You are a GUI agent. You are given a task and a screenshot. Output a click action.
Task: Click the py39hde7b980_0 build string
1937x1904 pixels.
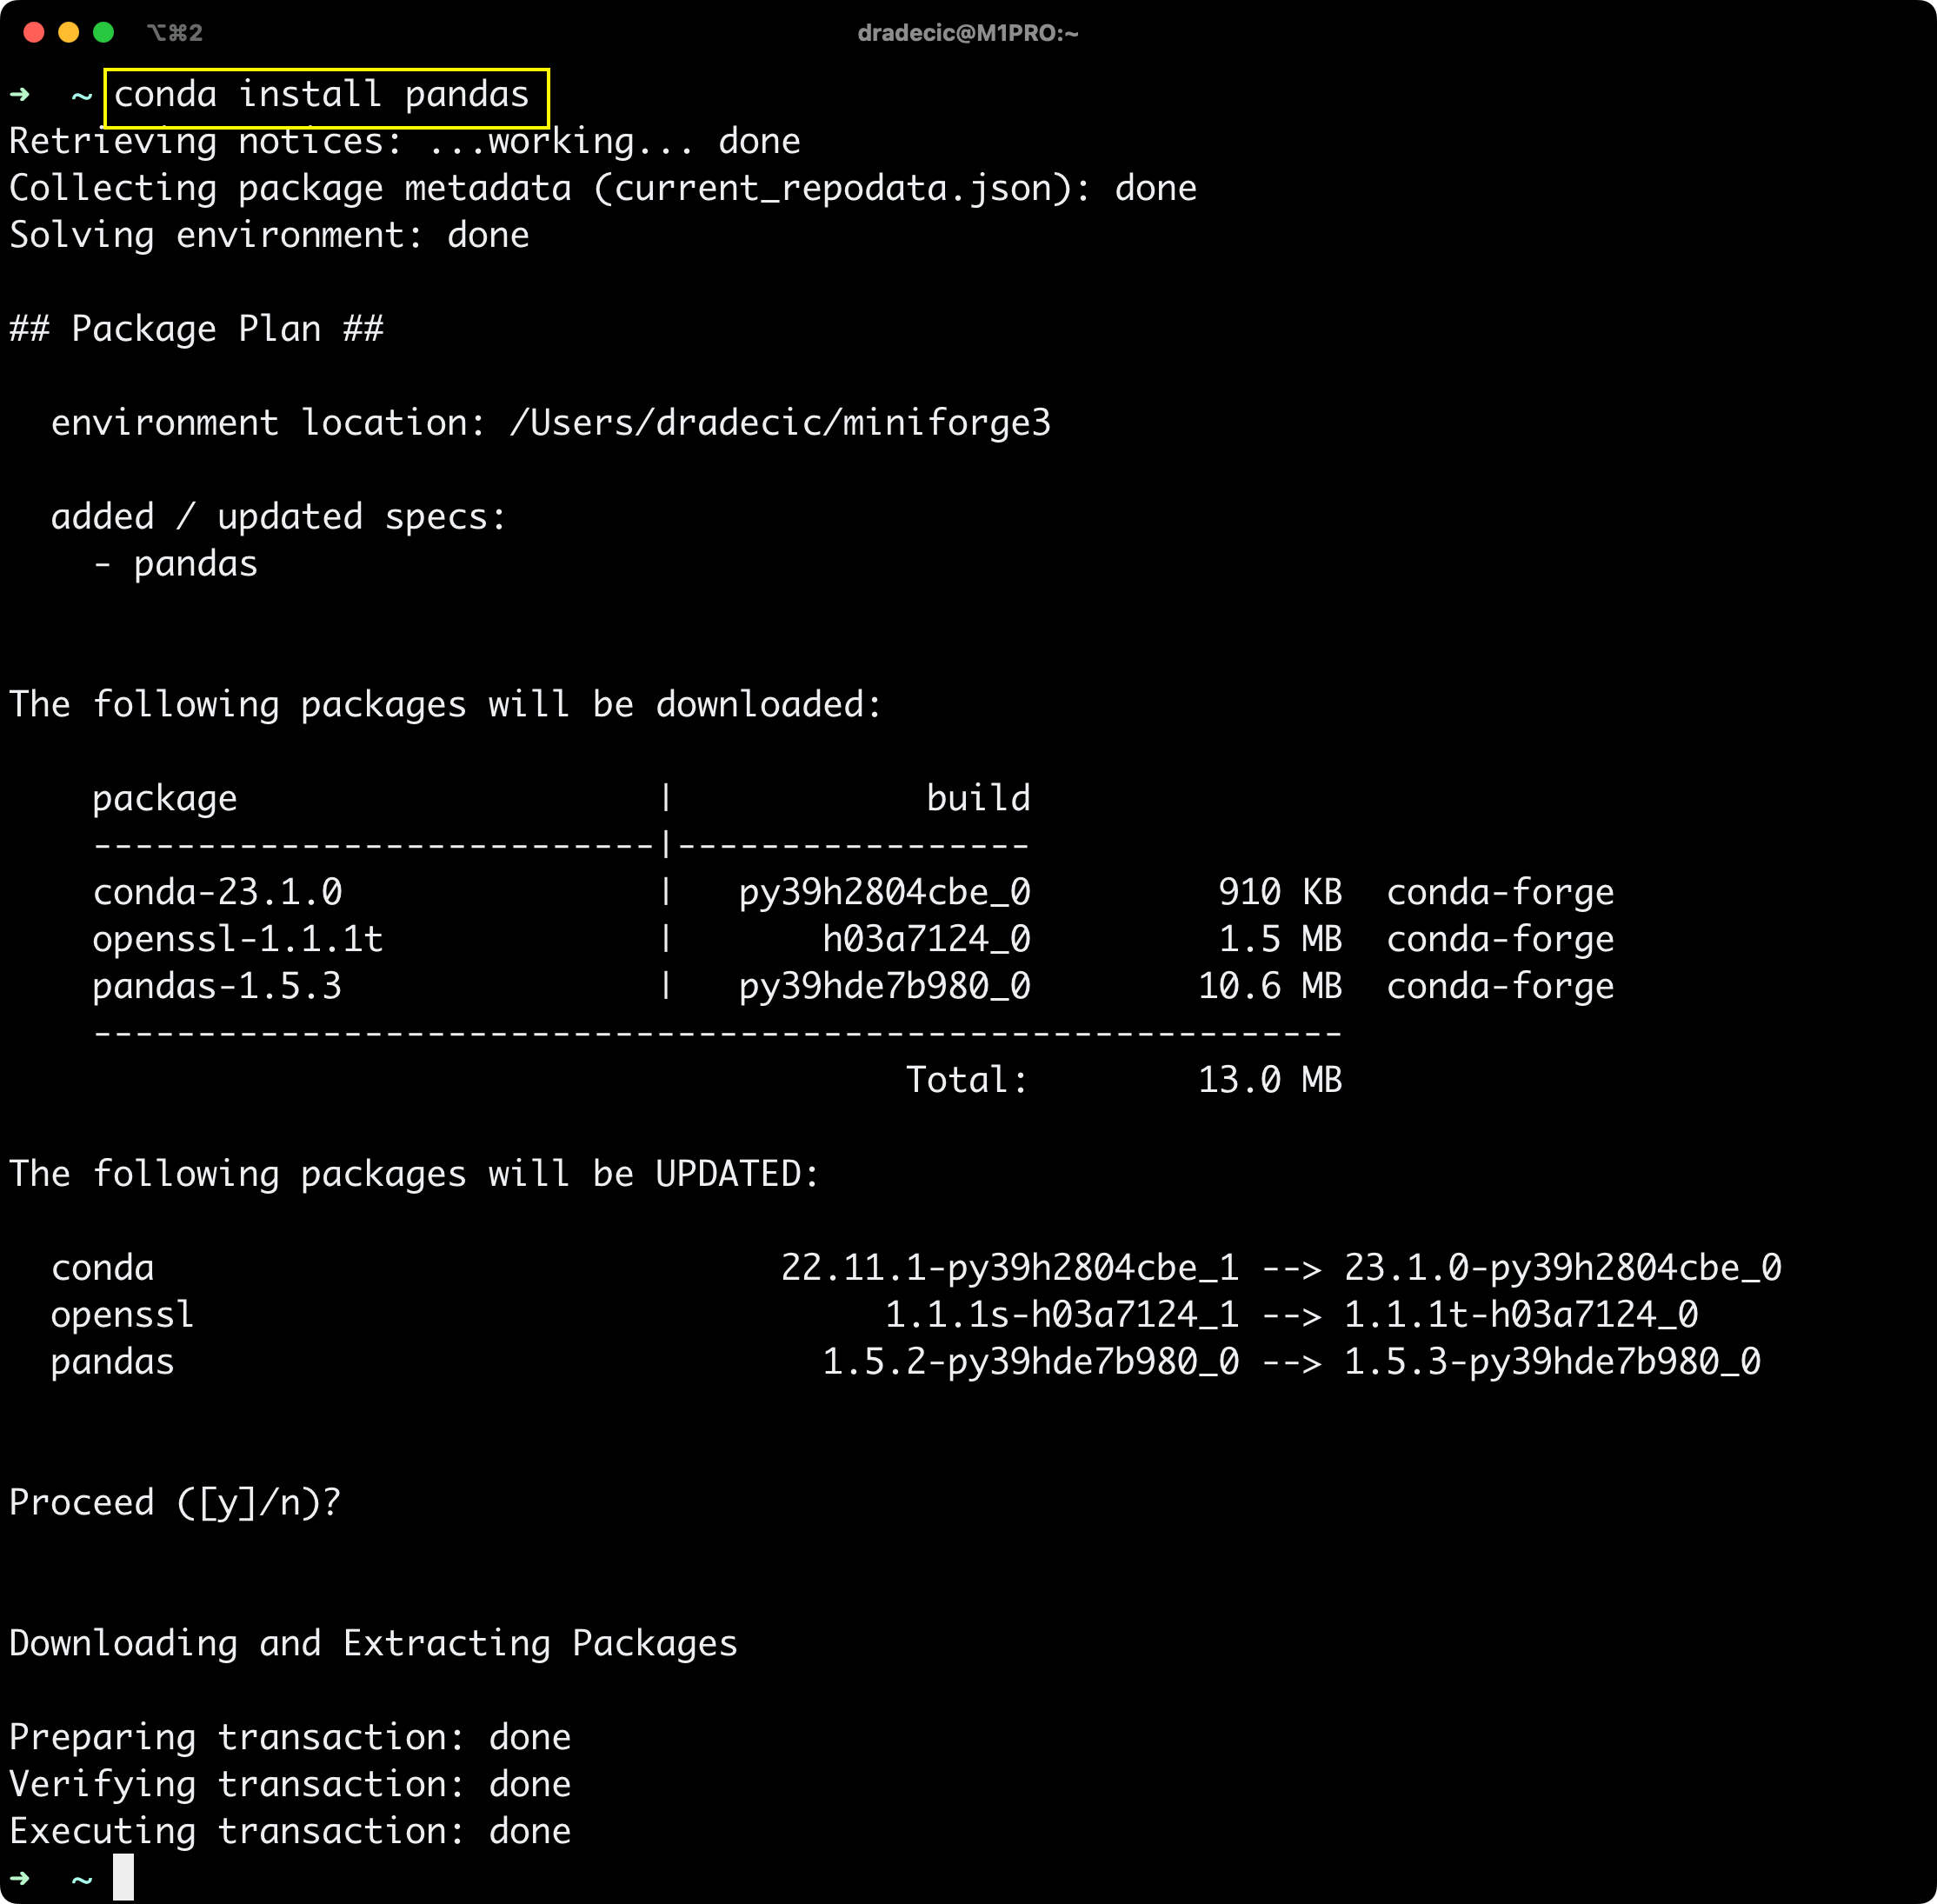tap(884, 986)
